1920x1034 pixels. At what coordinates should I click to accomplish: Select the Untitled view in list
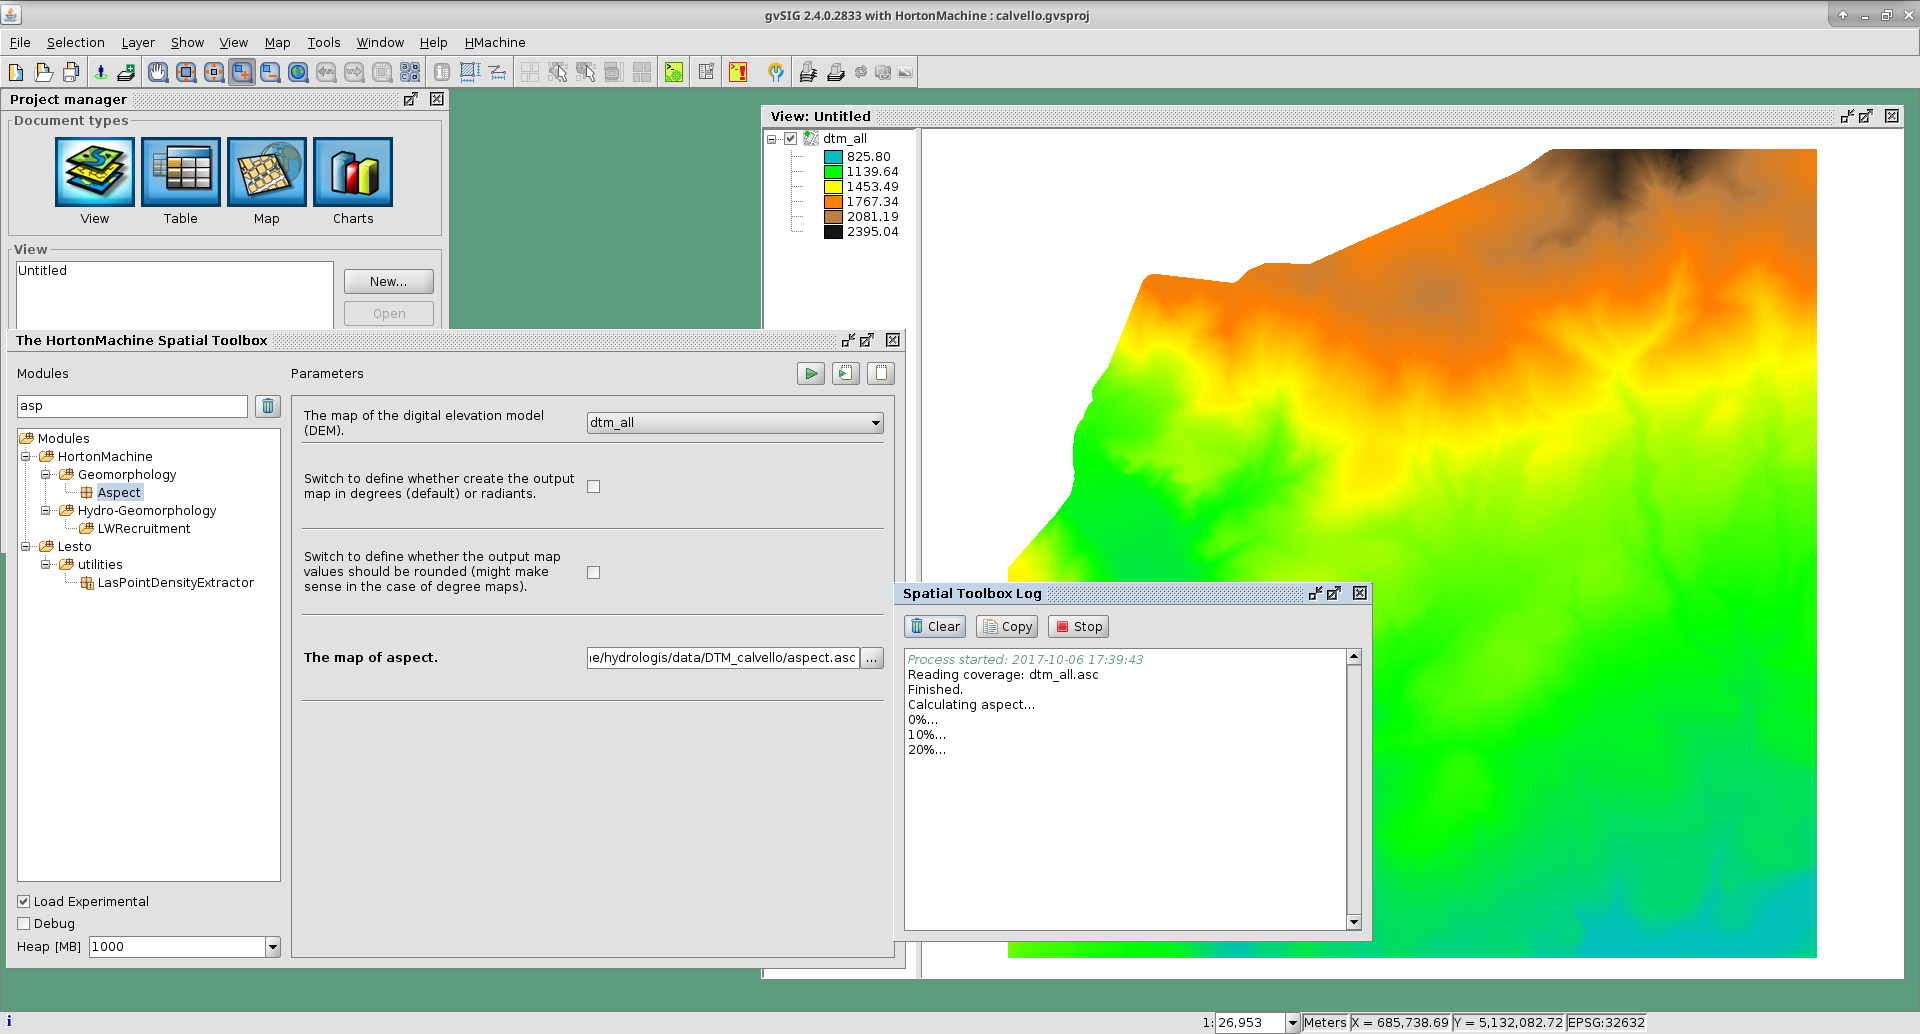click(43, 271)
